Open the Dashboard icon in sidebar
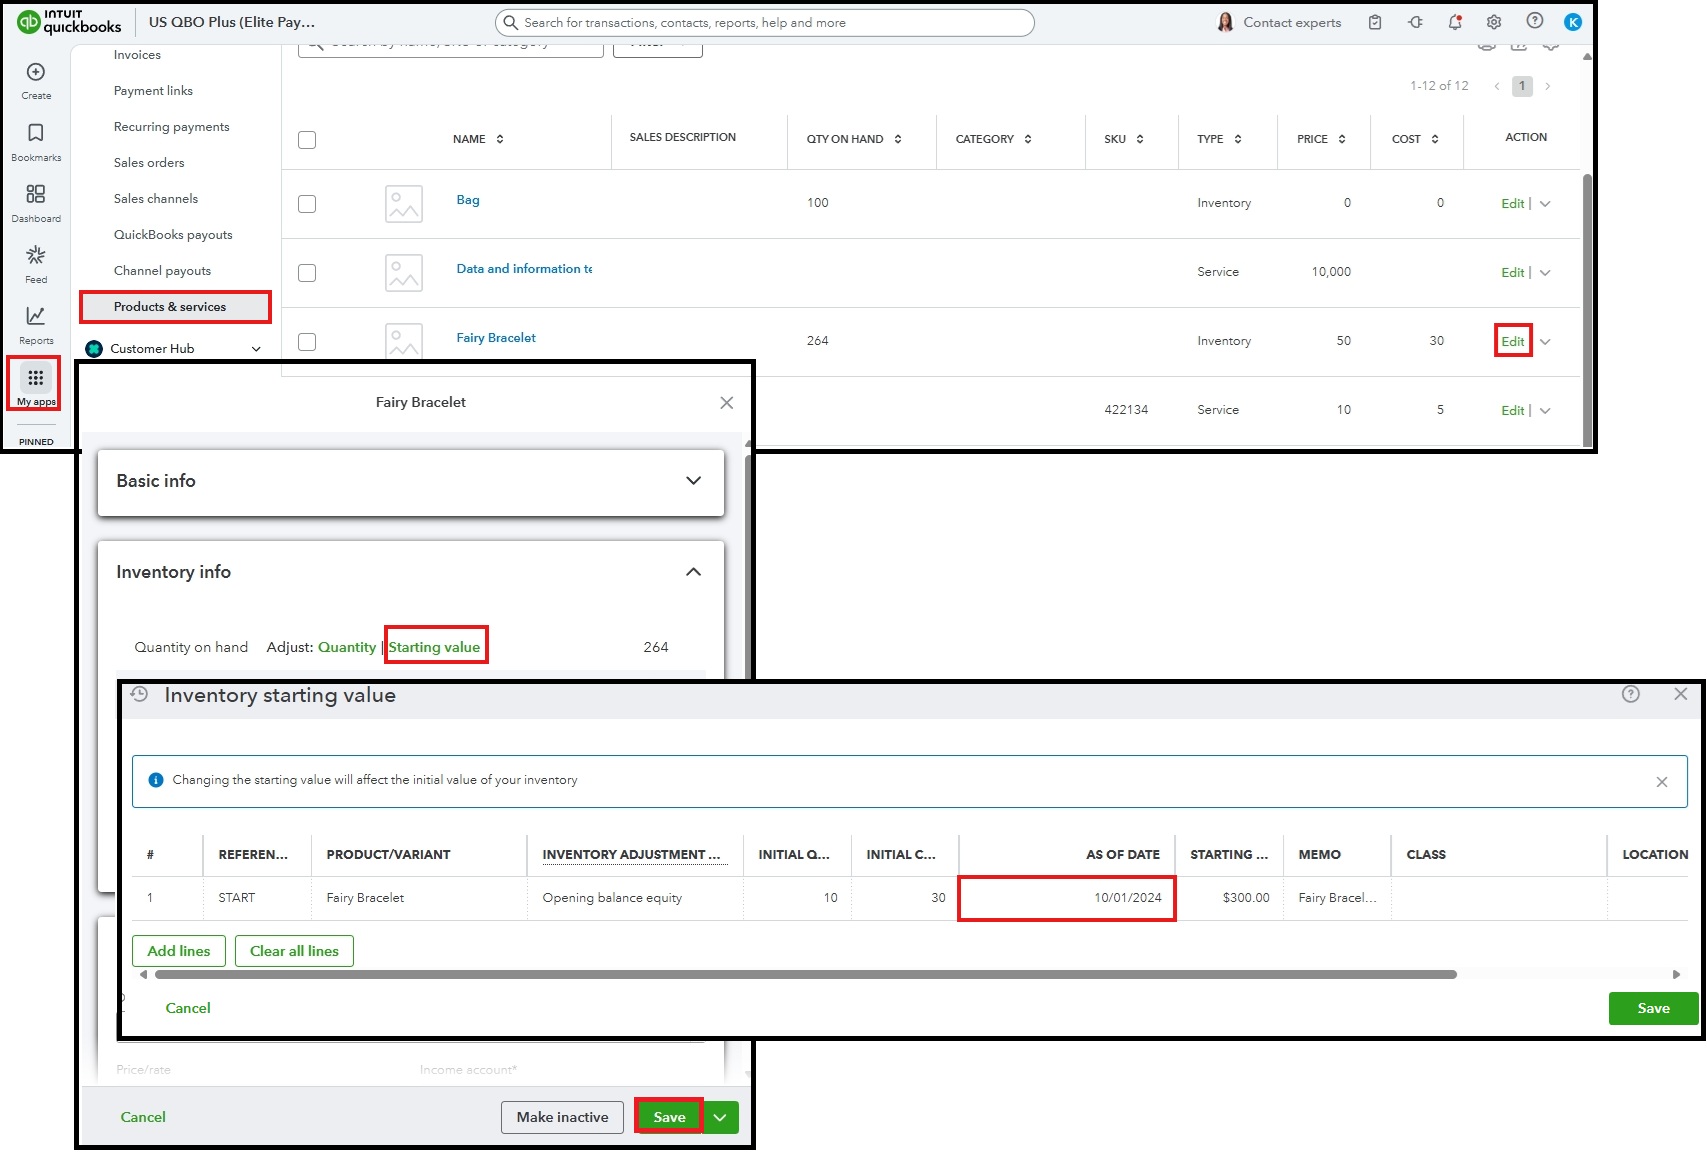The width and height of the screenshot is (1707, 1152). (x=36, y=195)
